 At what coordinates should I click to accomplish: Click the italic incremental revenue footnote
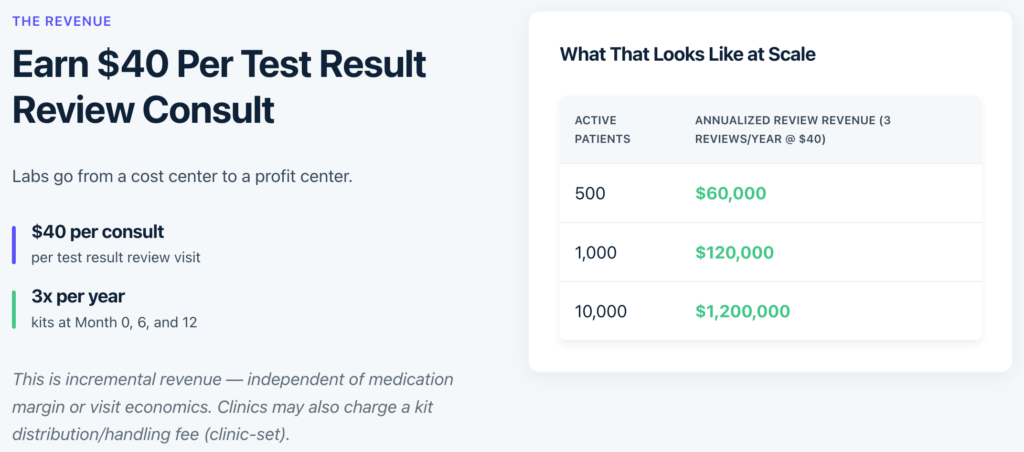coord(232,407)
